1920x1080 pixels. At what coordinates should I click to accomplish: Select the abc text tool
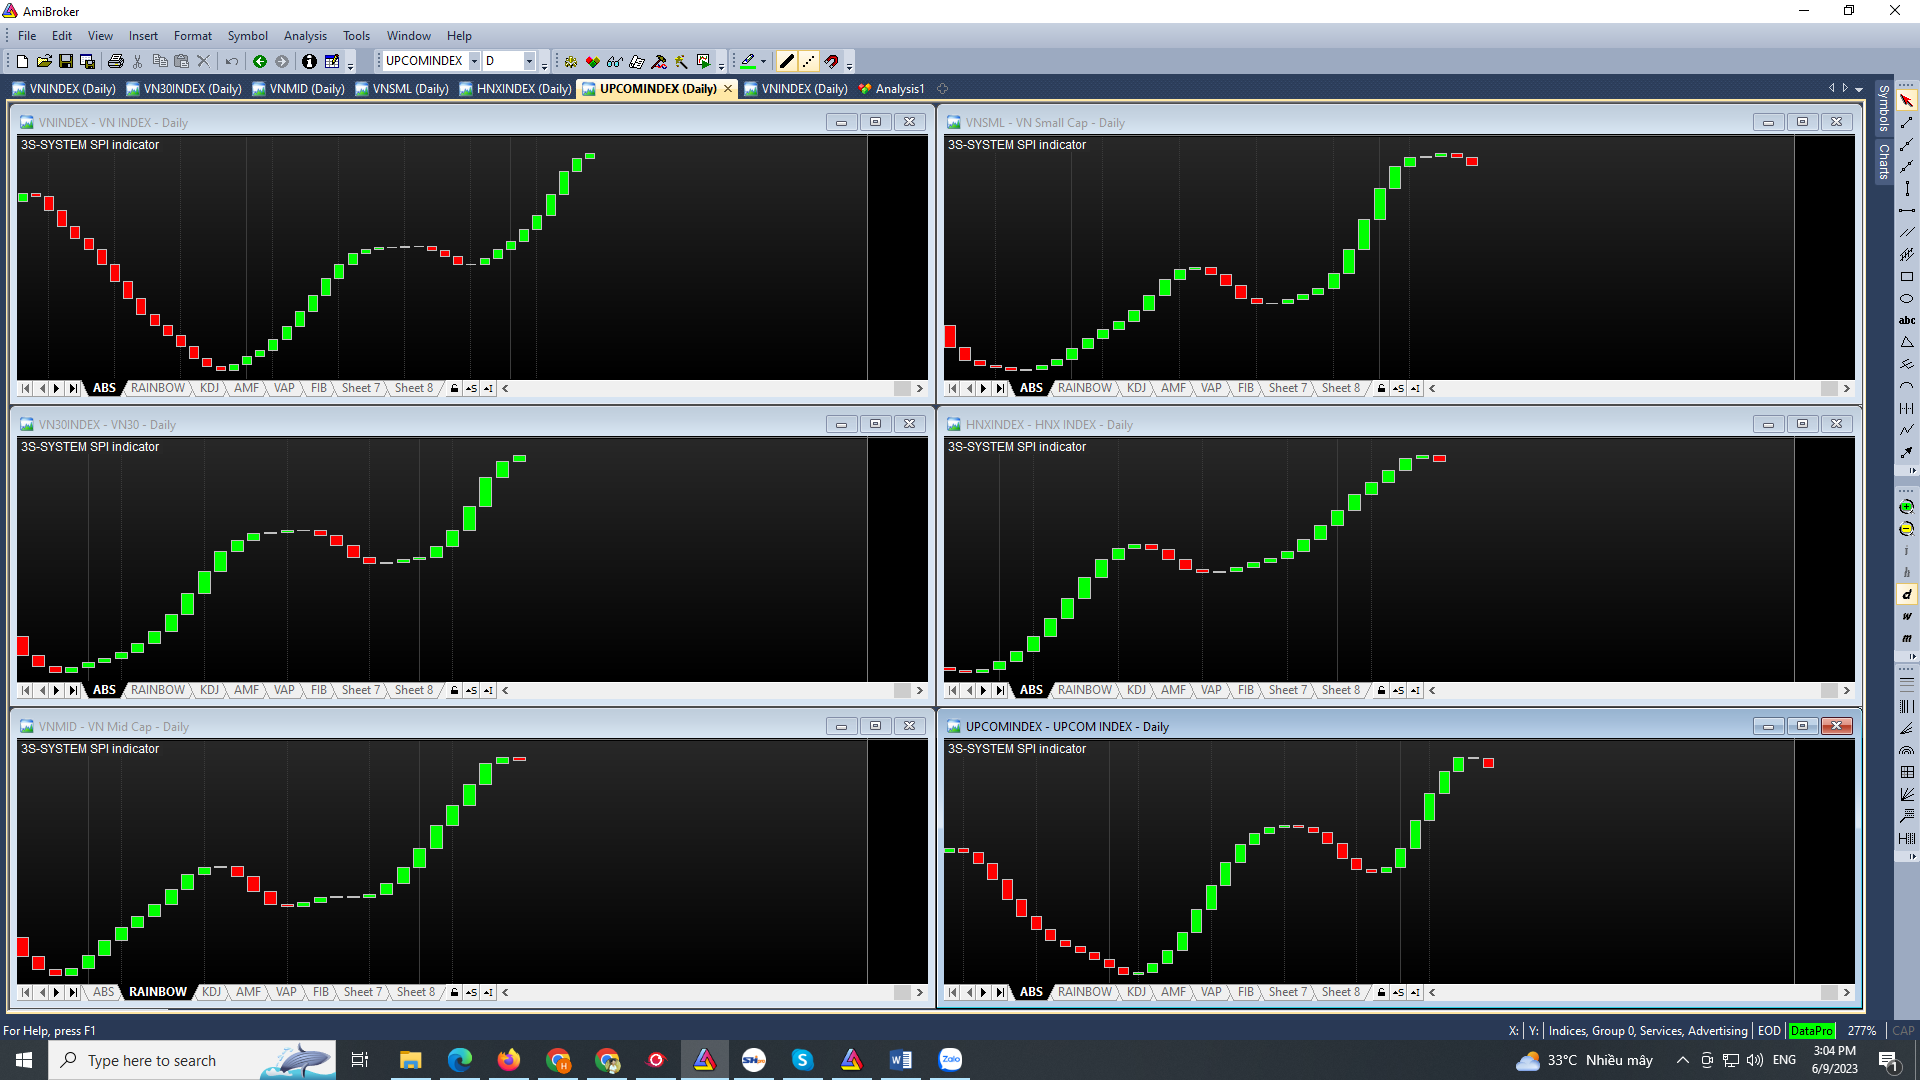[x=1907, y=321]
